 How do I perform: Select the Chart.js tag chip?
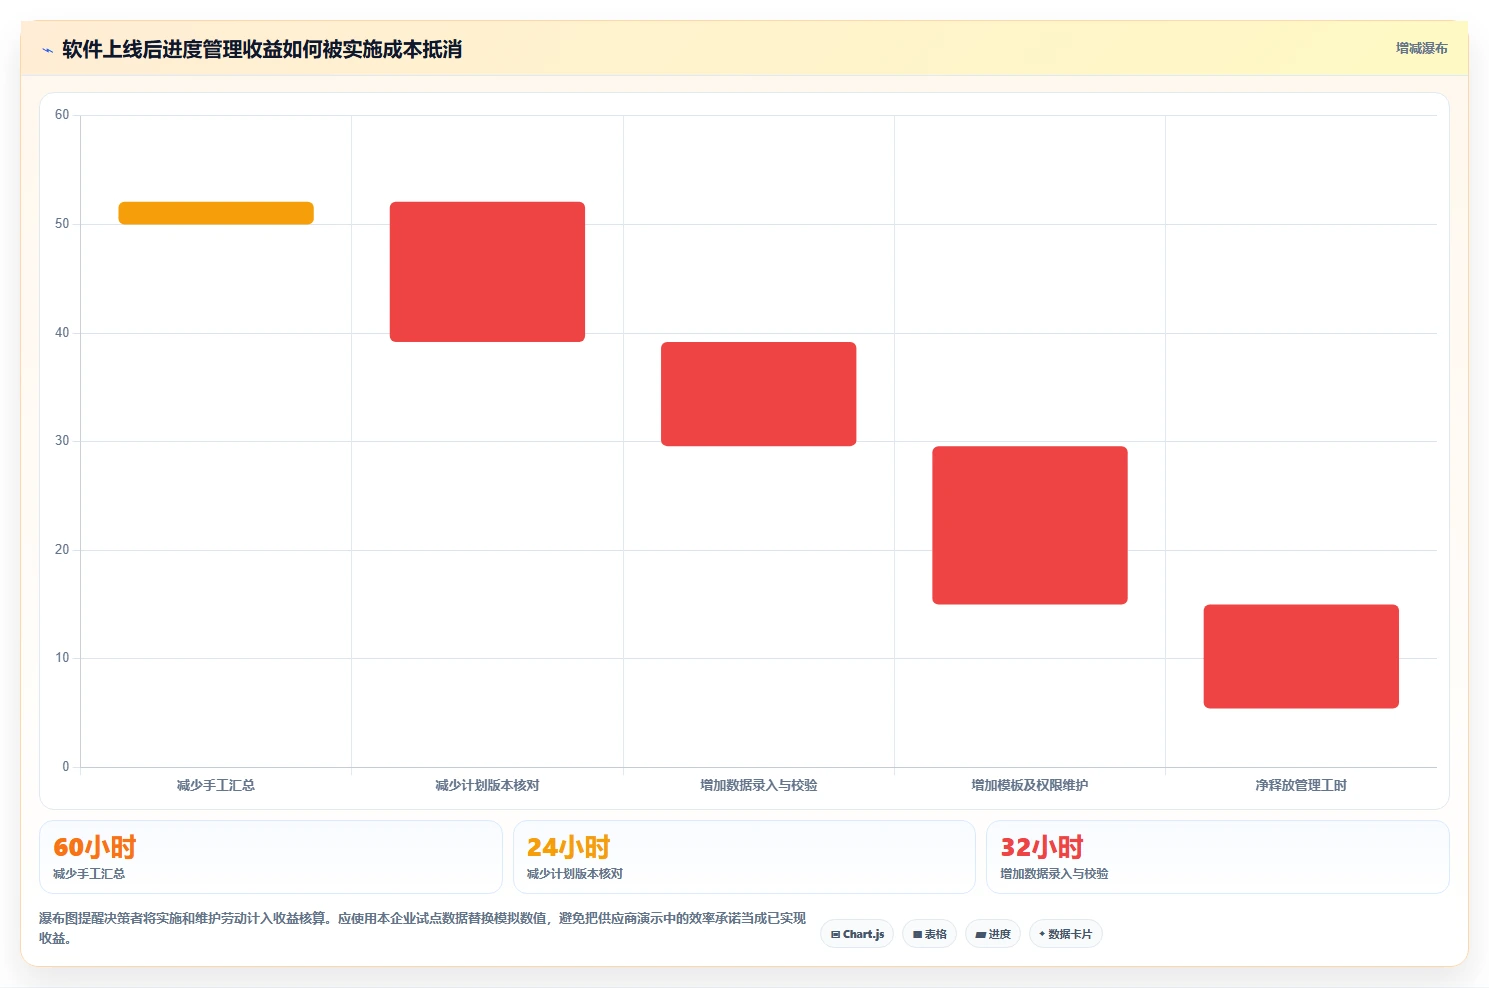pyautogui.click(x=858, y=934)
